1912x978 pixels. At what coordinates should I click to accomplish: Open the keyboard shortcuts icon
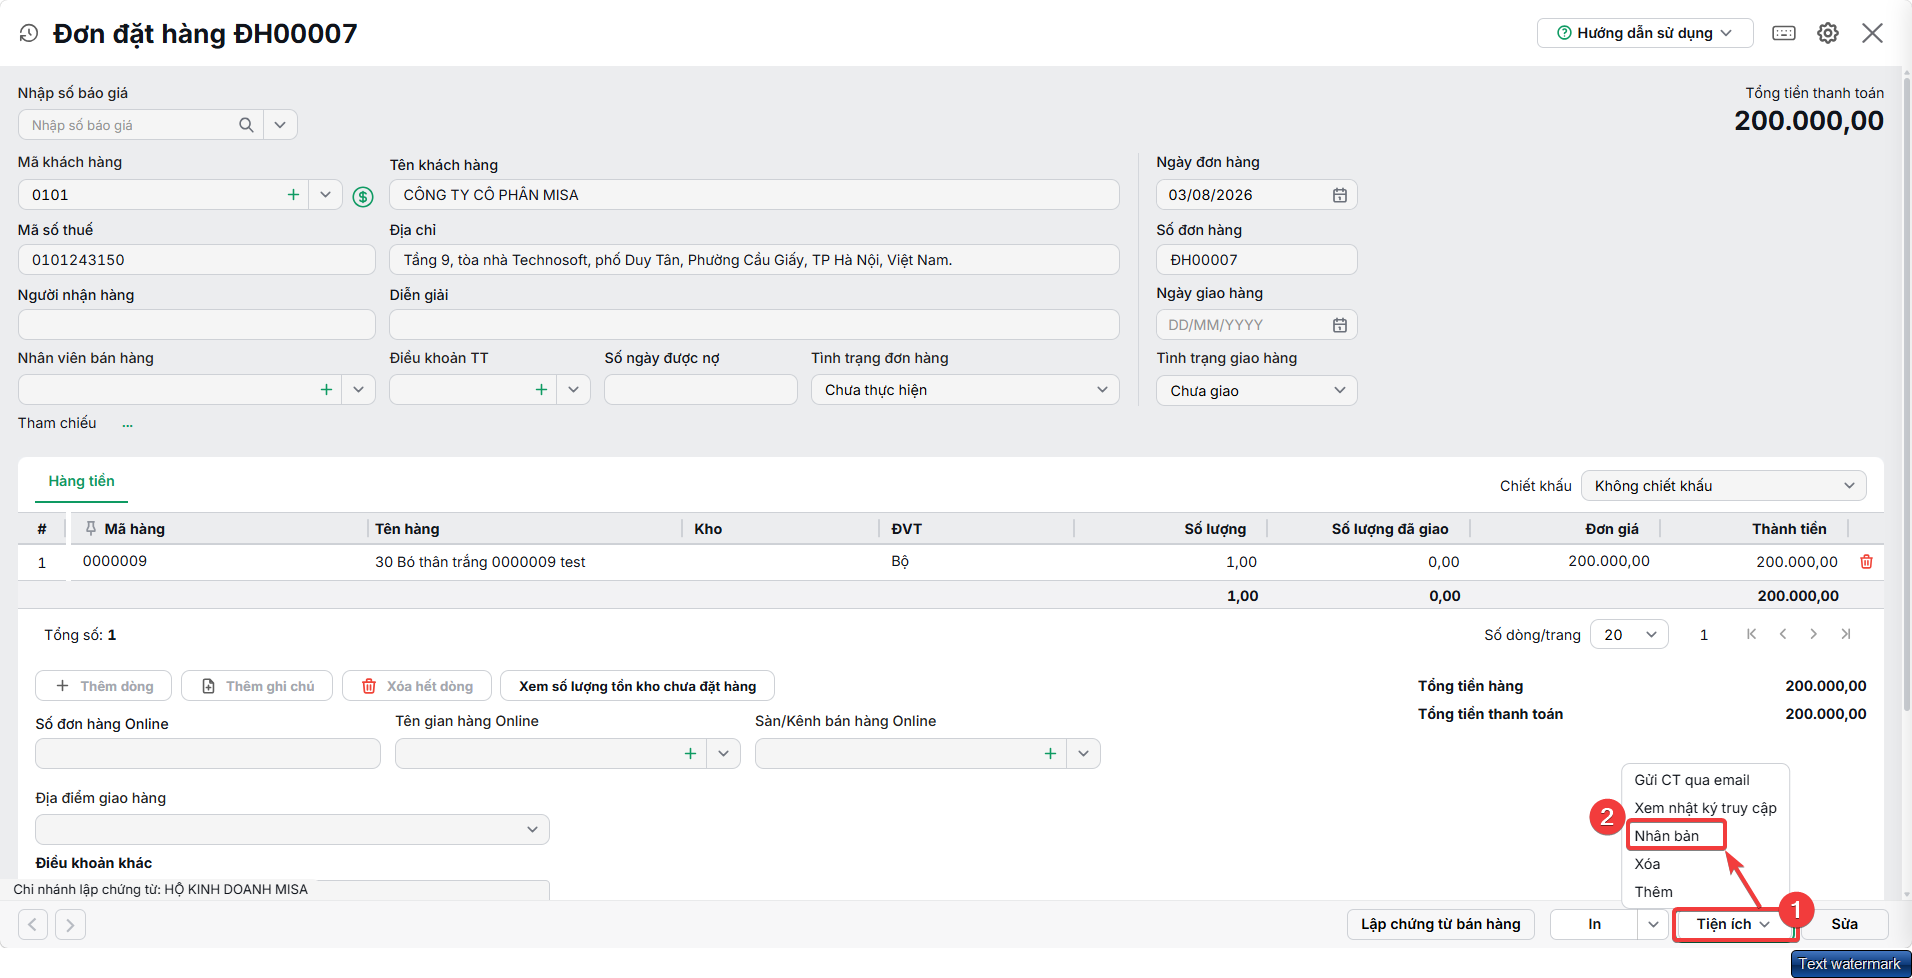[1784, 33]
